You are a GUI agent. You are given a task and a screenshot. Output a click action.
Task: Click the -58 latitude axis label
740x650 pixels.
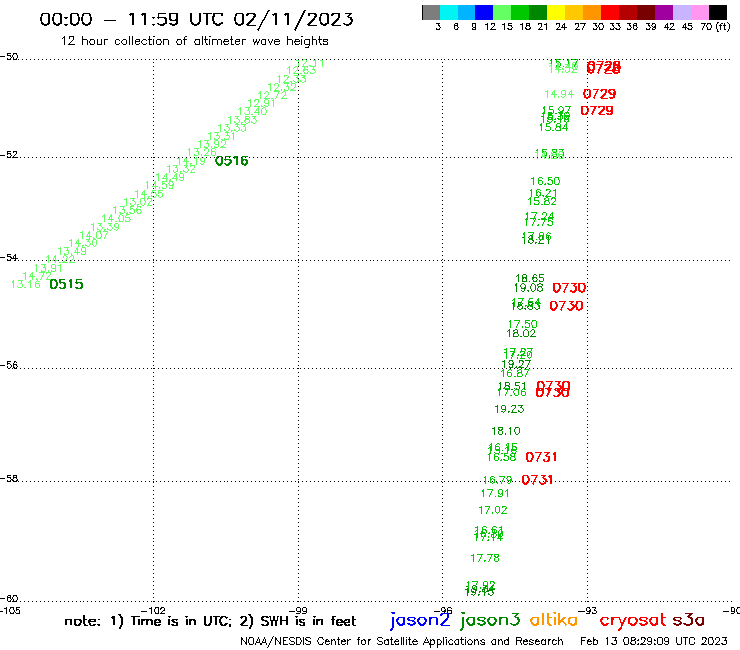pyautogui.click(x=9, y=479)
